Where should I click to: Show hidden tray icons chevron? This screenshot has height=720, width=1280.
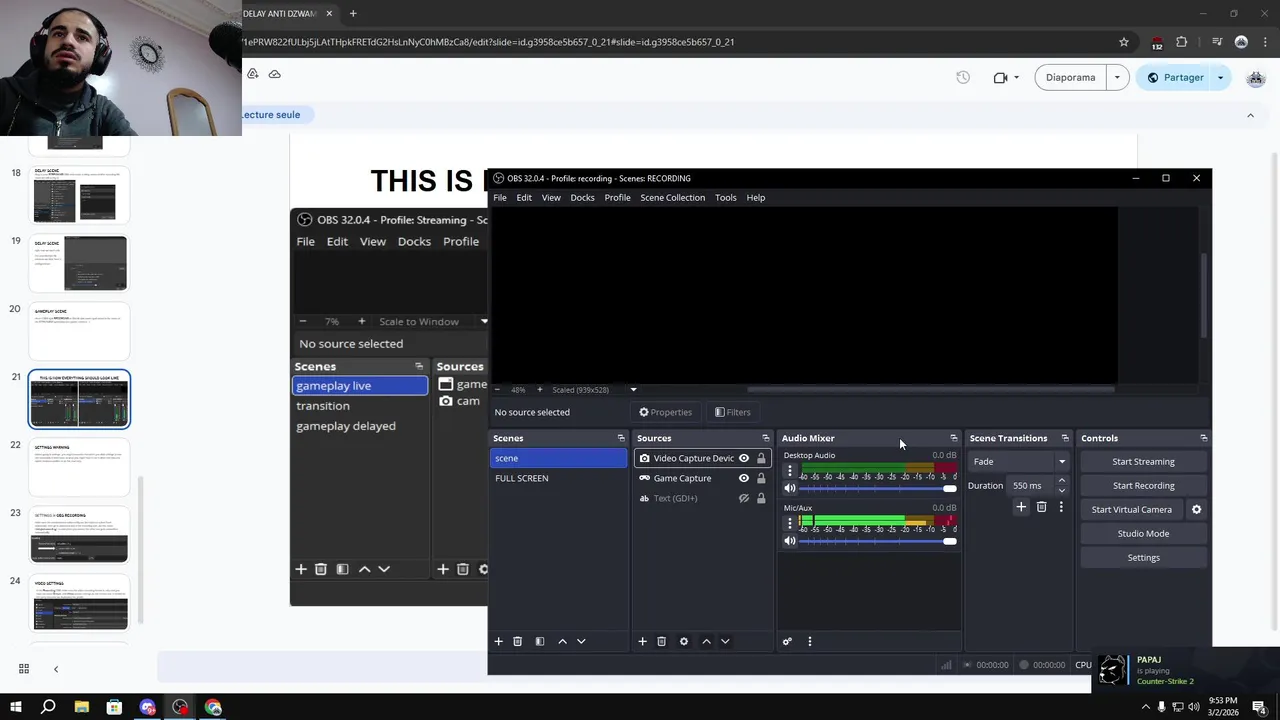tap(1145, 707)
